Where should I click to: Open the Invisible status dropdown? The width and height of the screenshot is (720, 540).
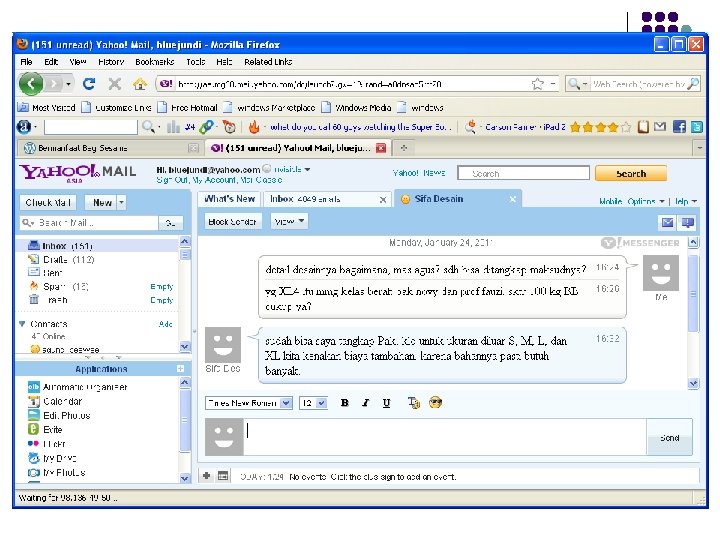pyautogui.click(x=307, y=169)
